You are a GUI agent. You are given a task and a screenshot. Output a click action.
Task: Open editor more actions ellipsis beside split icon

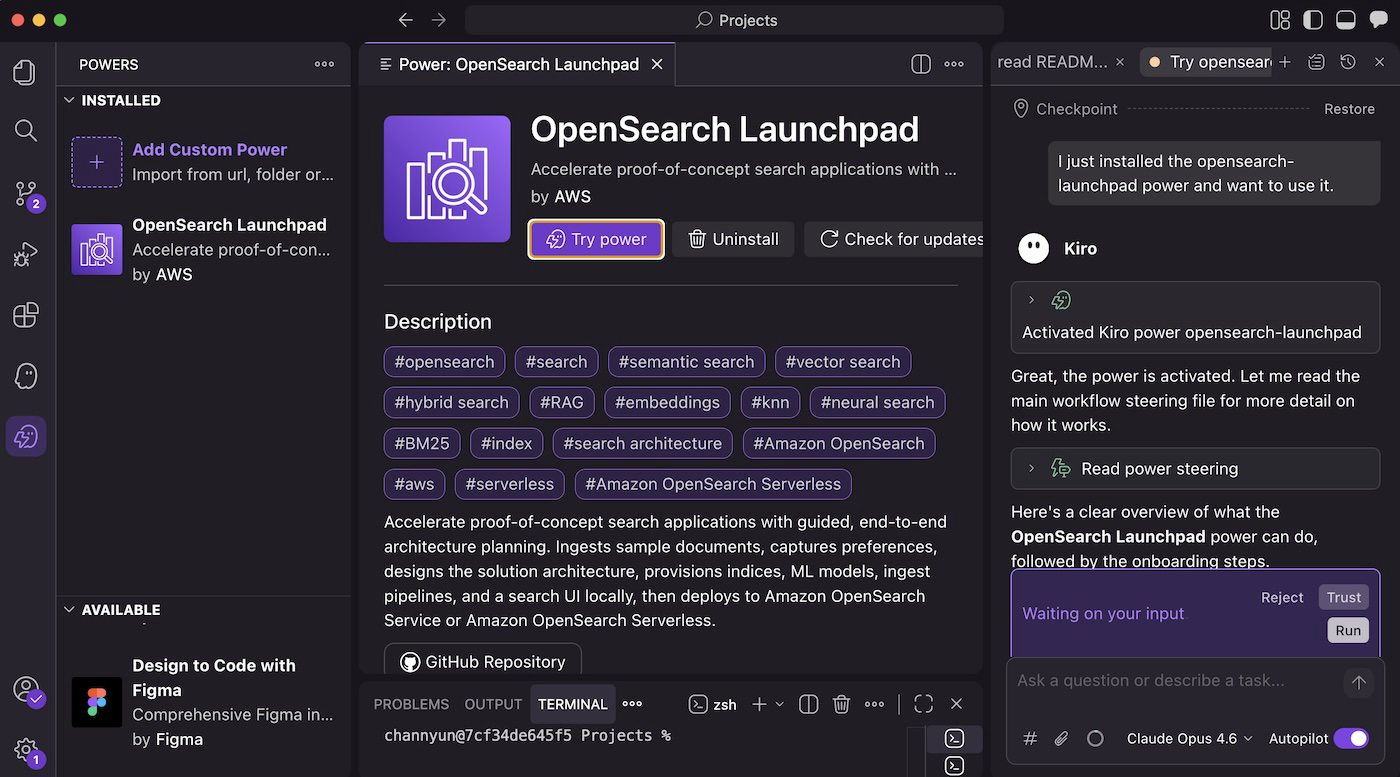tap(954, 64)
